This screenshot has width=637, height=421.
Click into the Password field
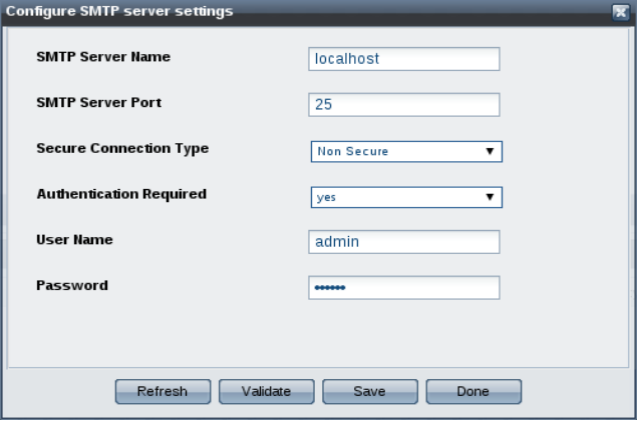coord(404,288)
